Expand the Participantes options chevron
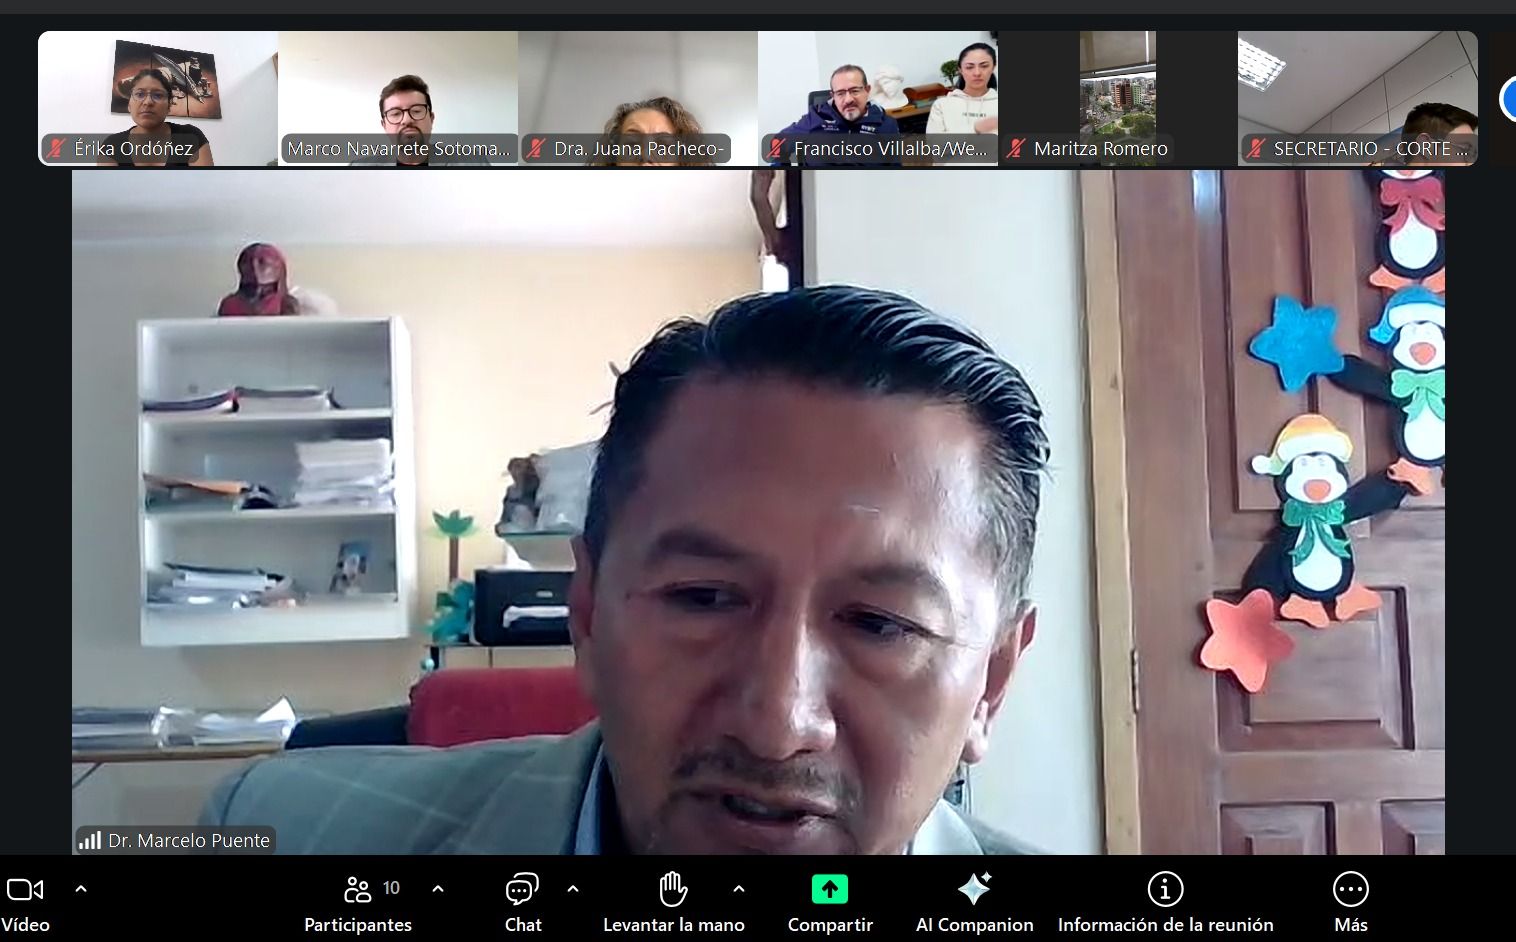The height and width of the screenshot is (942, 1516). point(438,888)
